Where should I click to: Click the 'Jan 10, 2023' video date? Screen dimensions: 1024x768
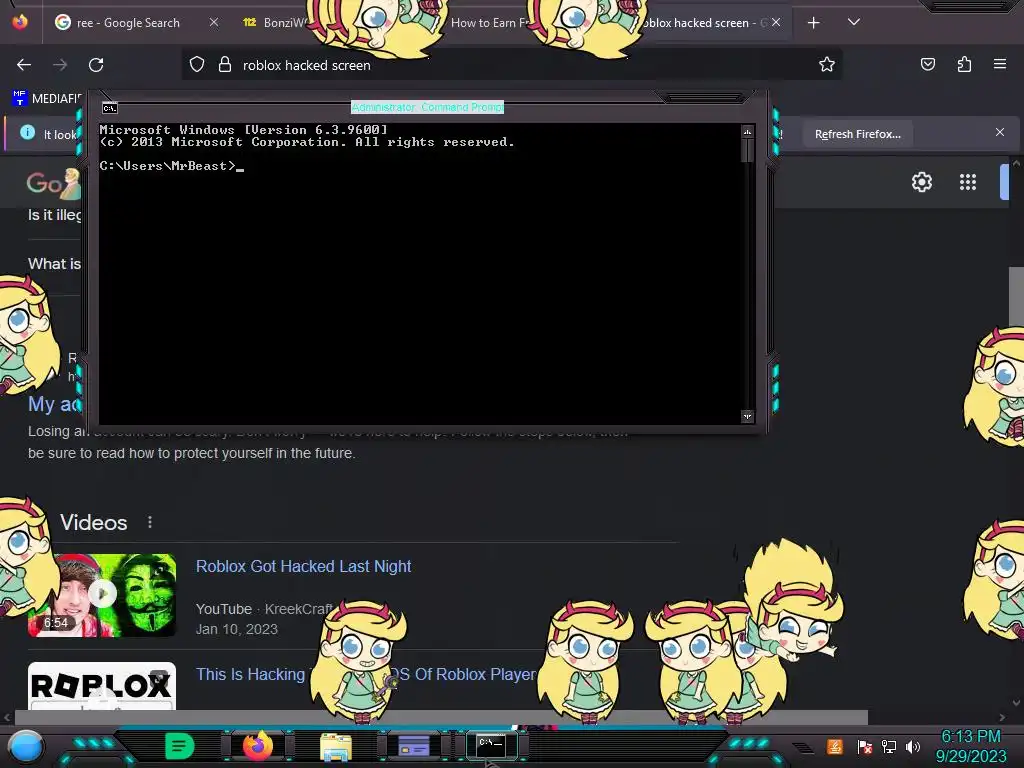point(236,630)
